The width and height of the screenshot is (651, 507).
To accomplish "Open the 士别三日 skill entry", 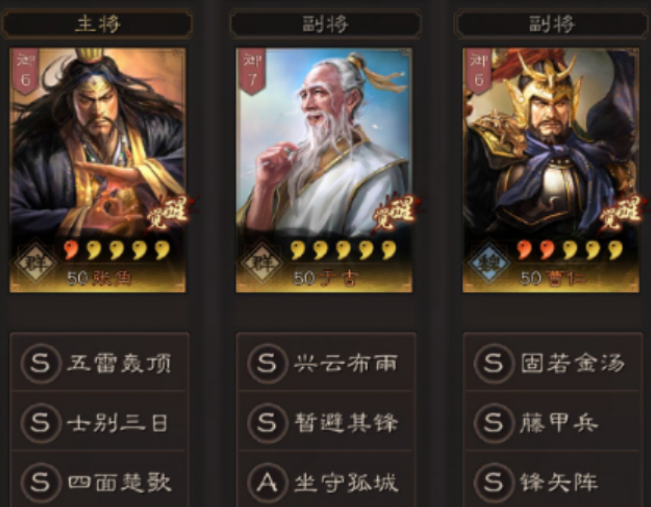I will [100, 421].
